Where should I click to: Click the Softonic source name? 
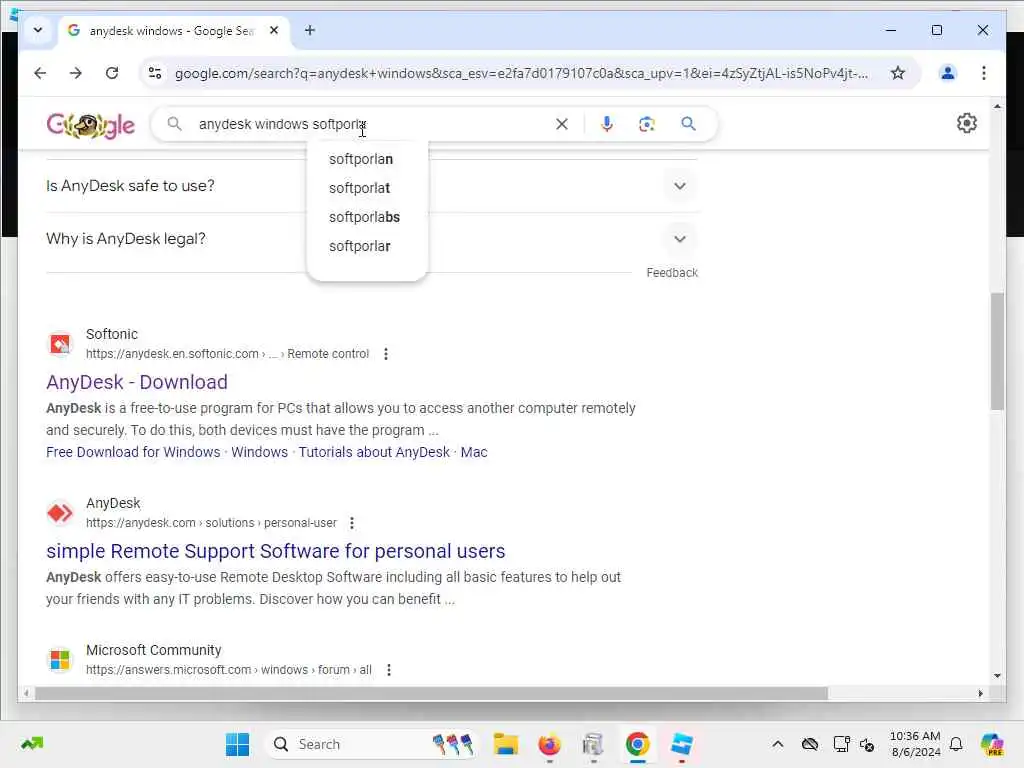click(112, 334)
